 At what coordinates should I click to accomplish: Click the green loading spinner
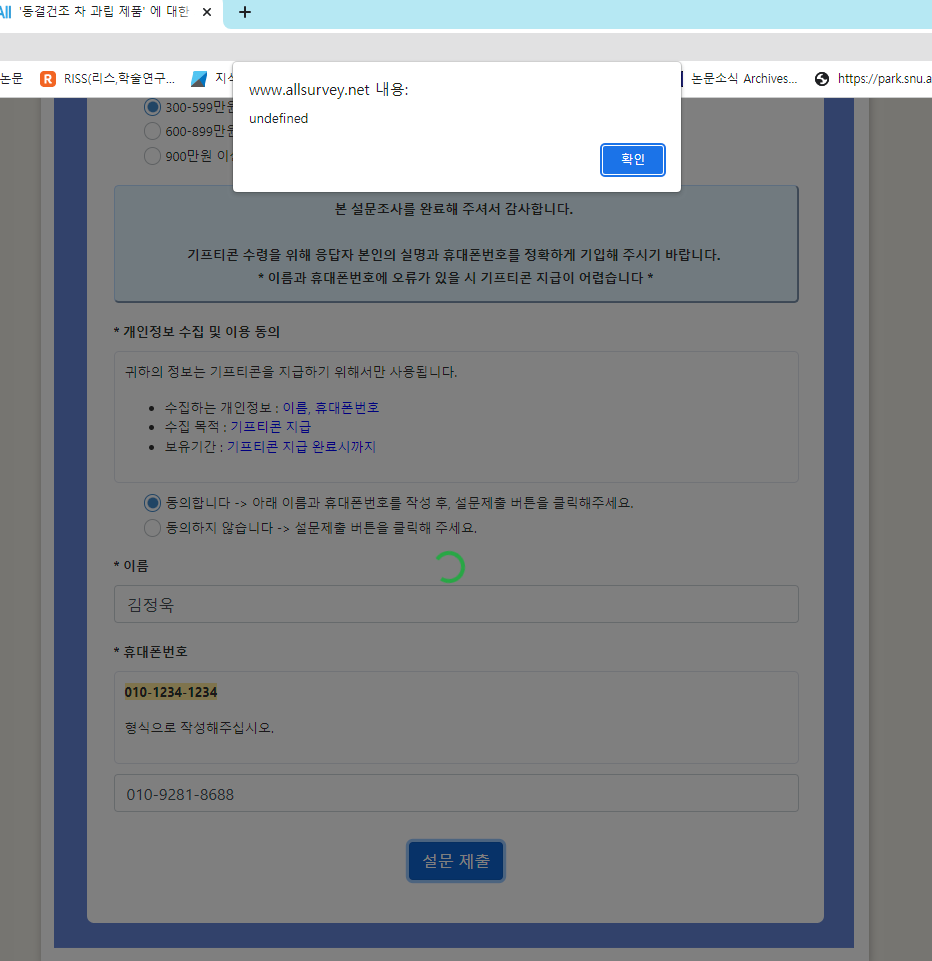click(x=449, y=567)
